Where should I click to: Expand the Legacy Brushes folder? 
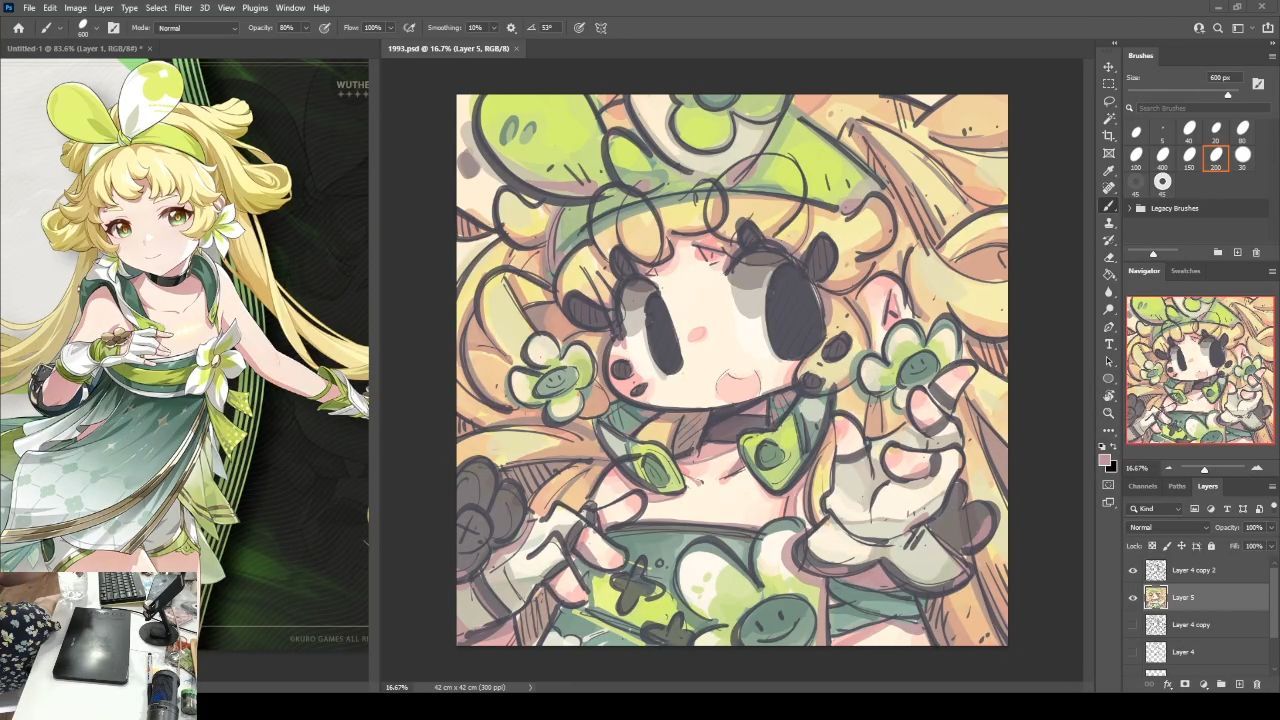coord(1130,208)
